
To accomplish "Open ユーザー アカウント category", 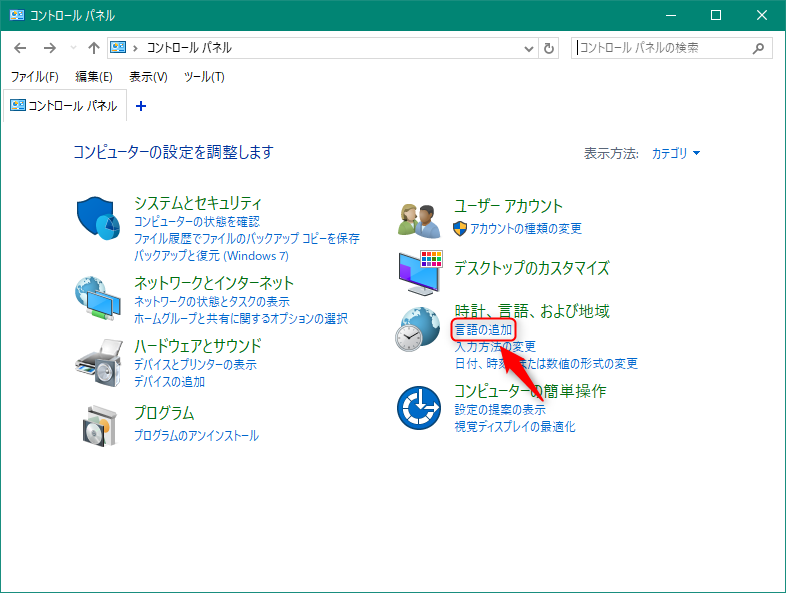I will pos(508,206).
